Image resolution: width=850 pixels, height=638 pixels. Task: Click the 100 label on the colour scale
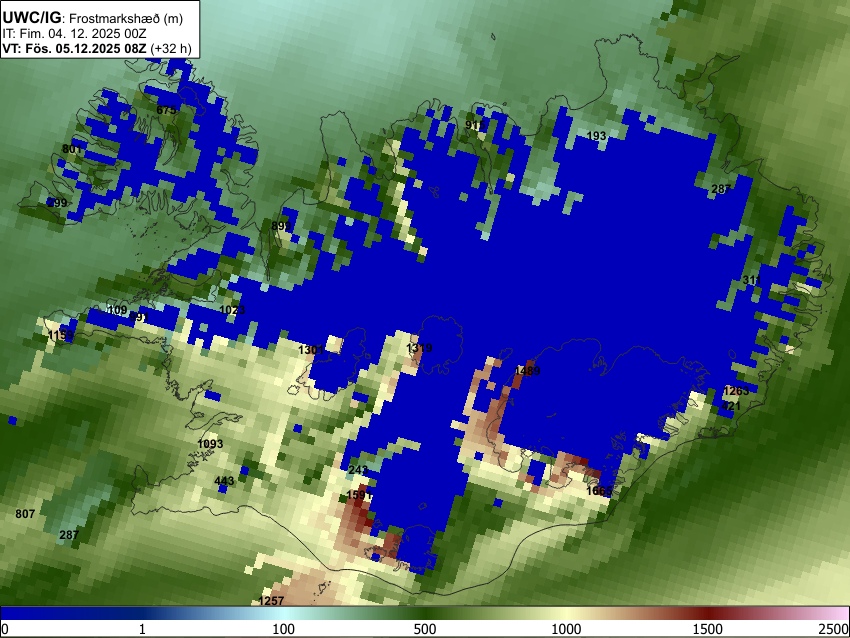(x=284, y=629)
